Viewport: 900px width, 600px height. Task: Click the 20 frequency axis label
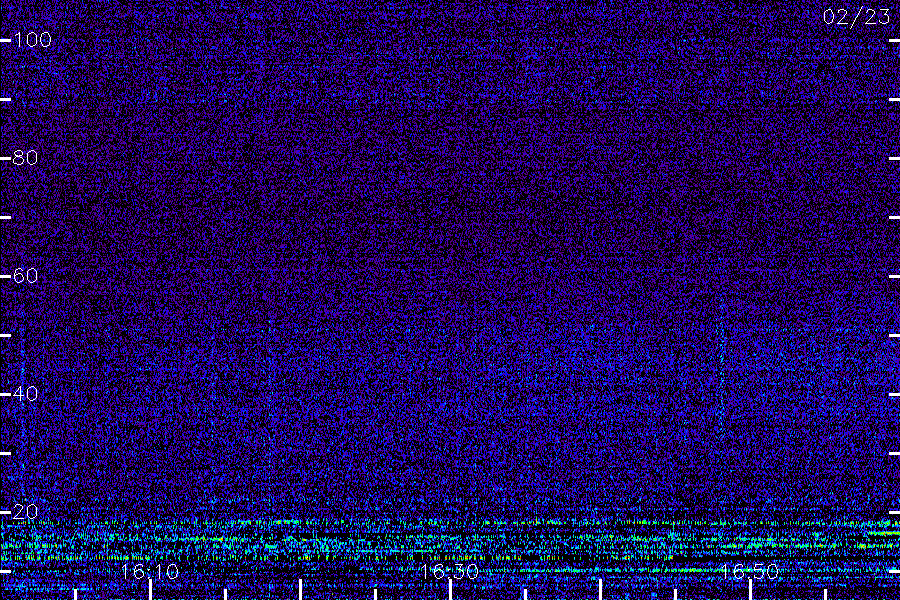[25, 512]
